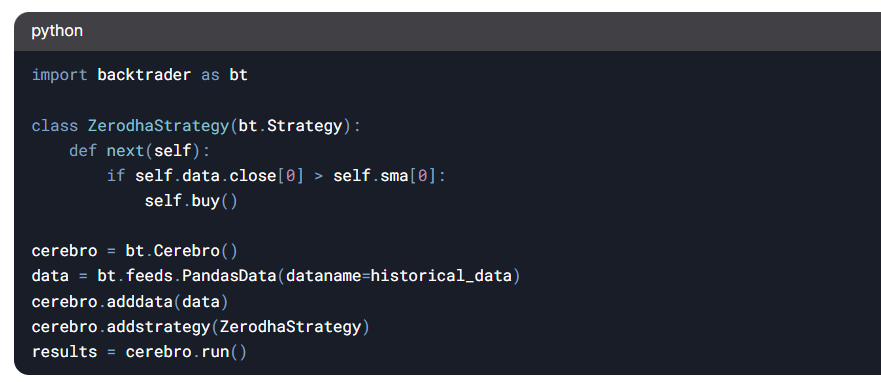Screen dimensions: 881x382
Task: Click bt.Strategy base class text
Action: click(x=290, y=125)
